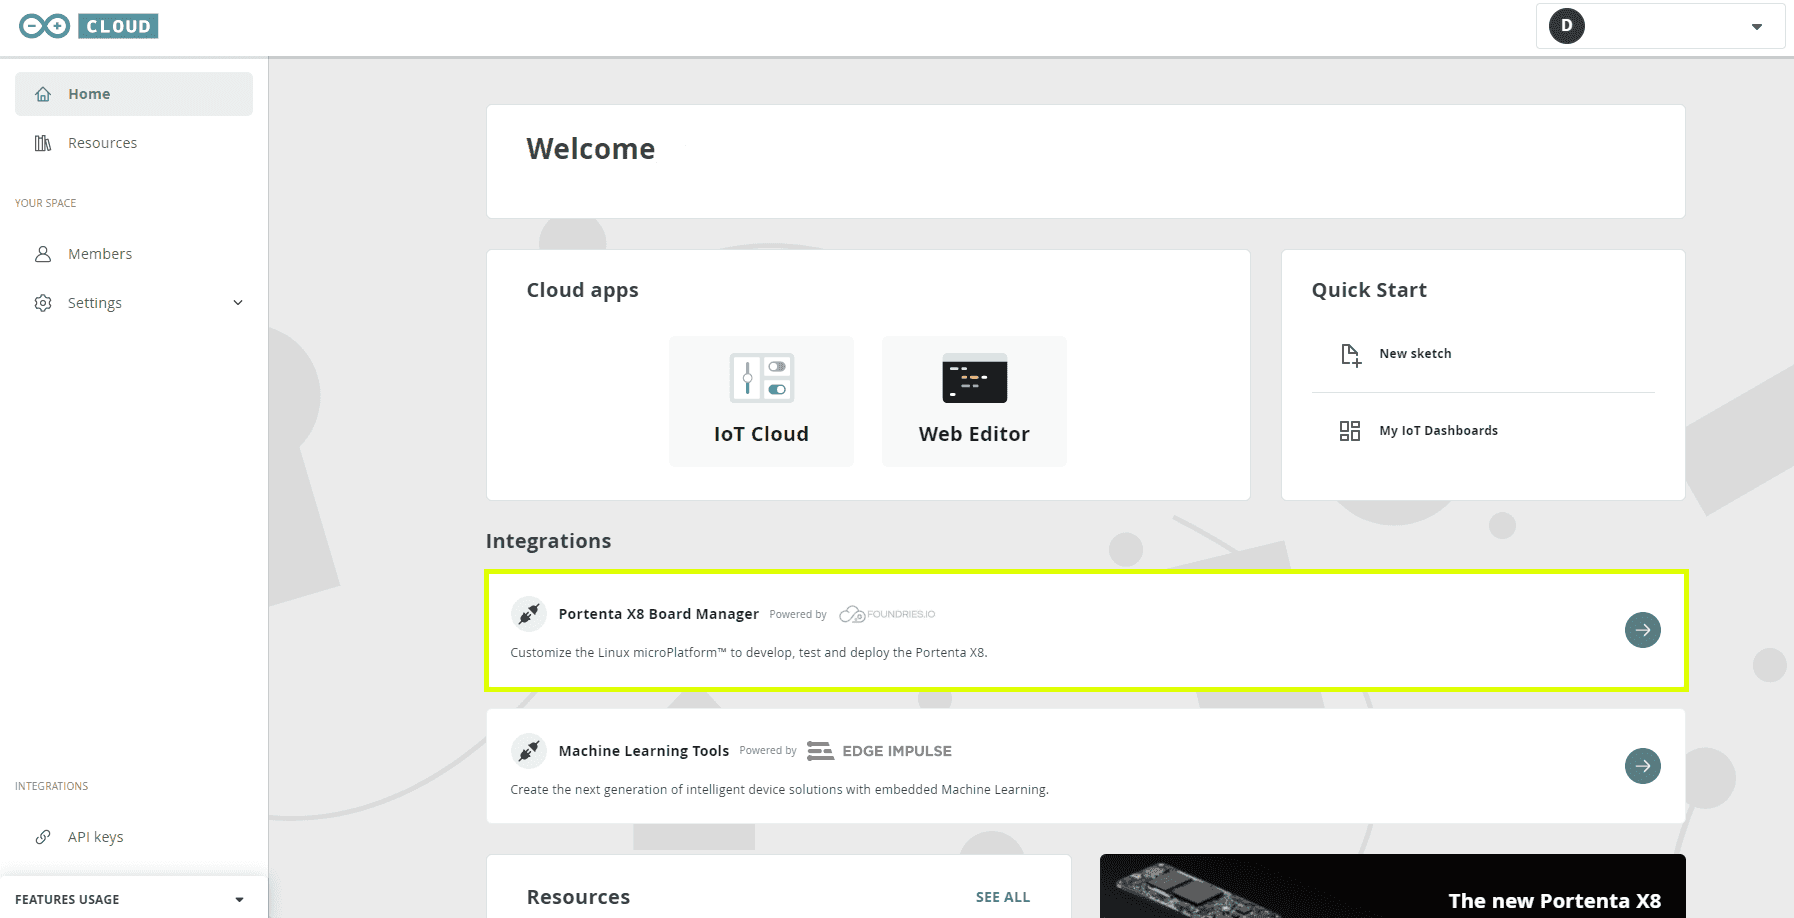Screen dimensions: 1794x918
Task: Click the user avatar with letter D
Action: (1566, 26)
